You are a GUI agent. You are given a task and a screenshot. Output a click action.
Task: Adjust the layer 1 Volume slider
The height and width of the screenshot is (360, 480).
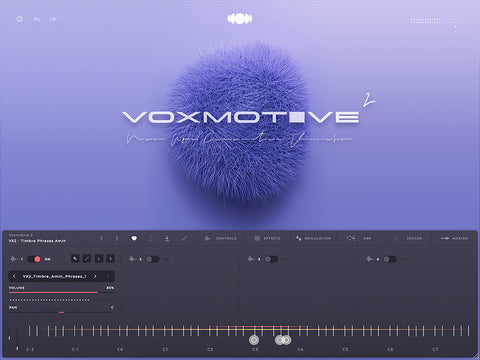pyautogui.click(x=61, y=292)
